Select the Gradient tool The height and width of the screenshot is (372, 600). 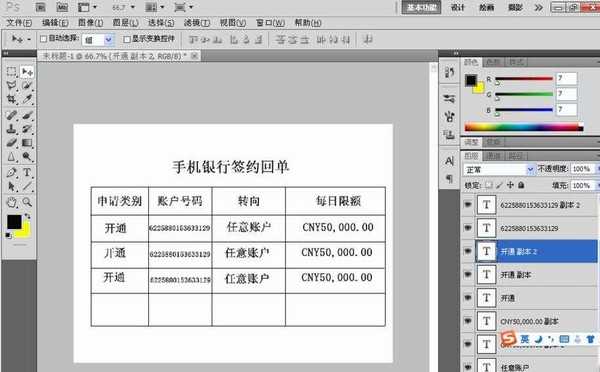tap(27, 143)
